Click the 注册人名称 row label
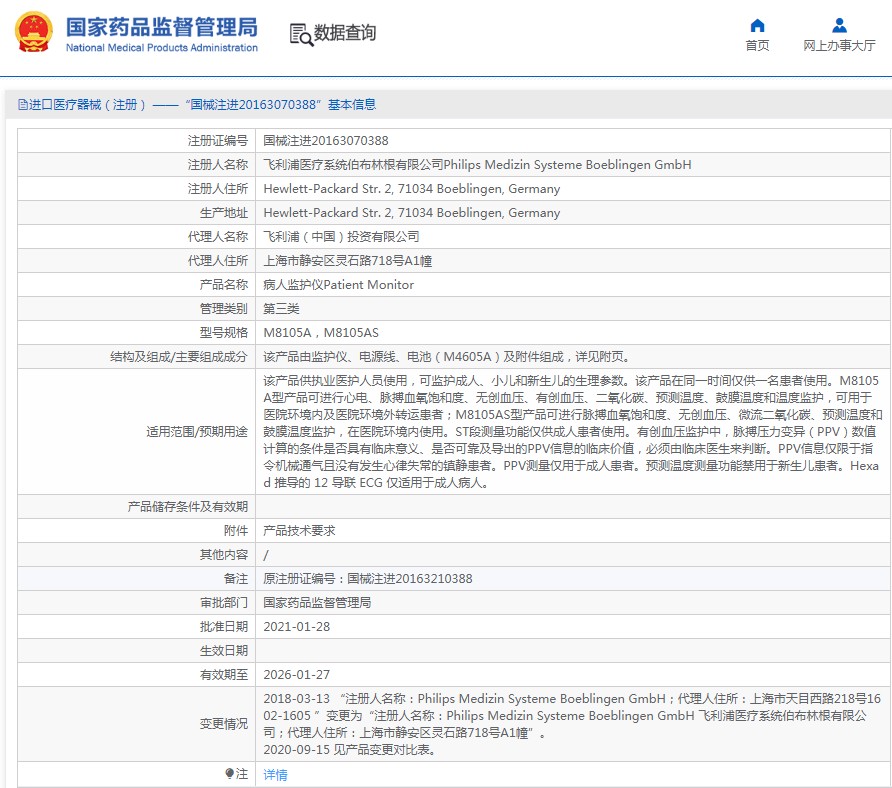The height and width of the screenshot is (788, 892). point(218,164)
